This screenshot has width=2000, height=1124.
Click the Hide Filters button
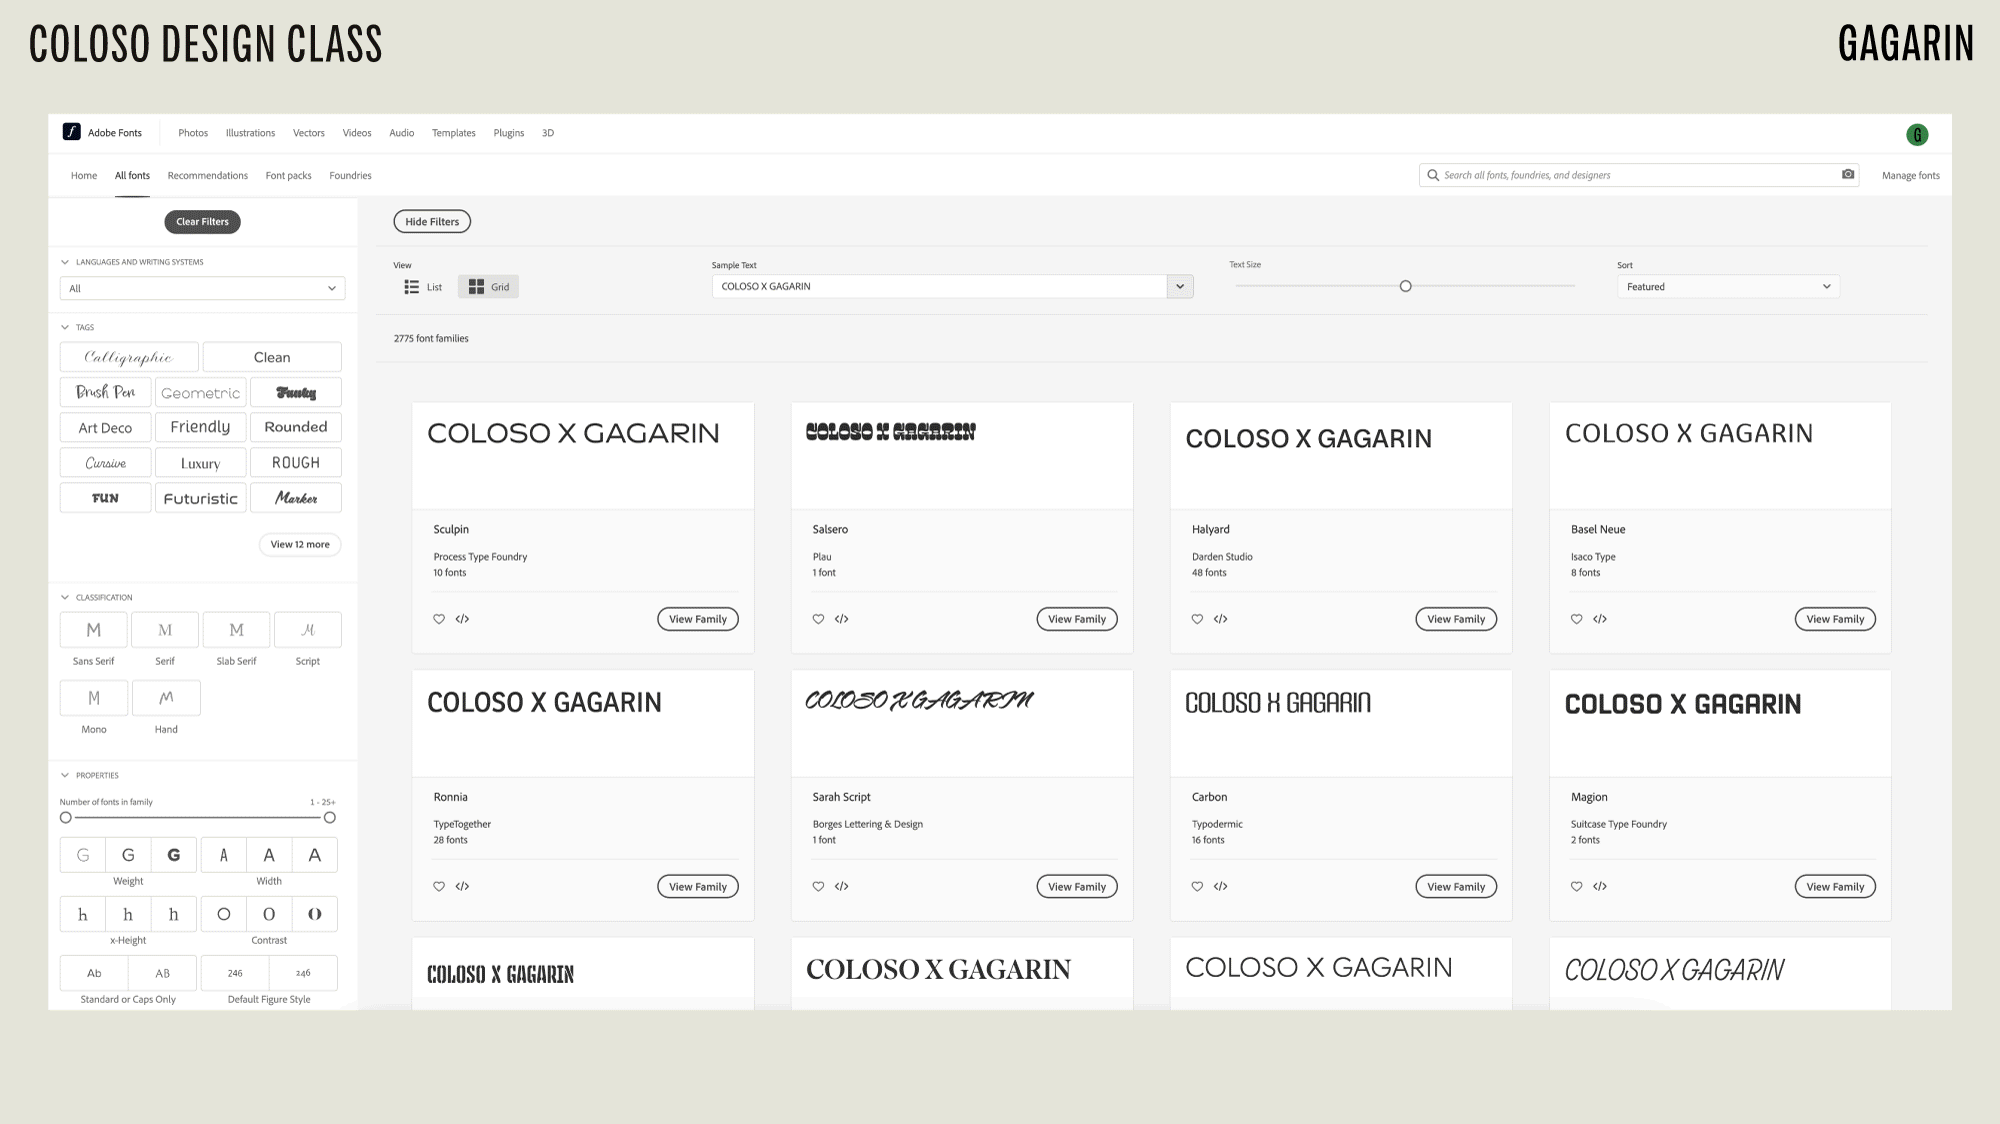pos(432,222)
